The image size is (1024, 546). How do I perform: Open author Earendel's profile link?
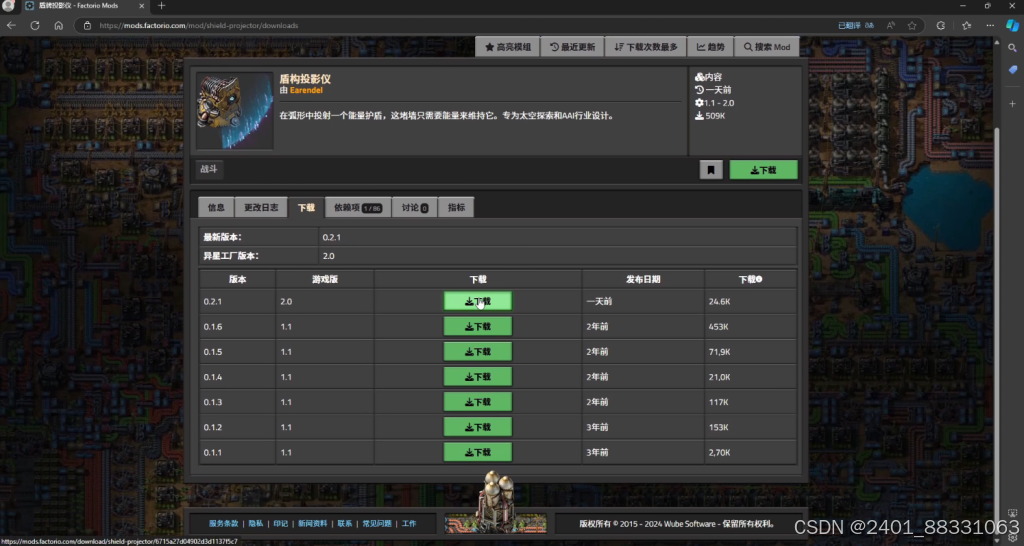pyautogui.click(x=306, y=90)
